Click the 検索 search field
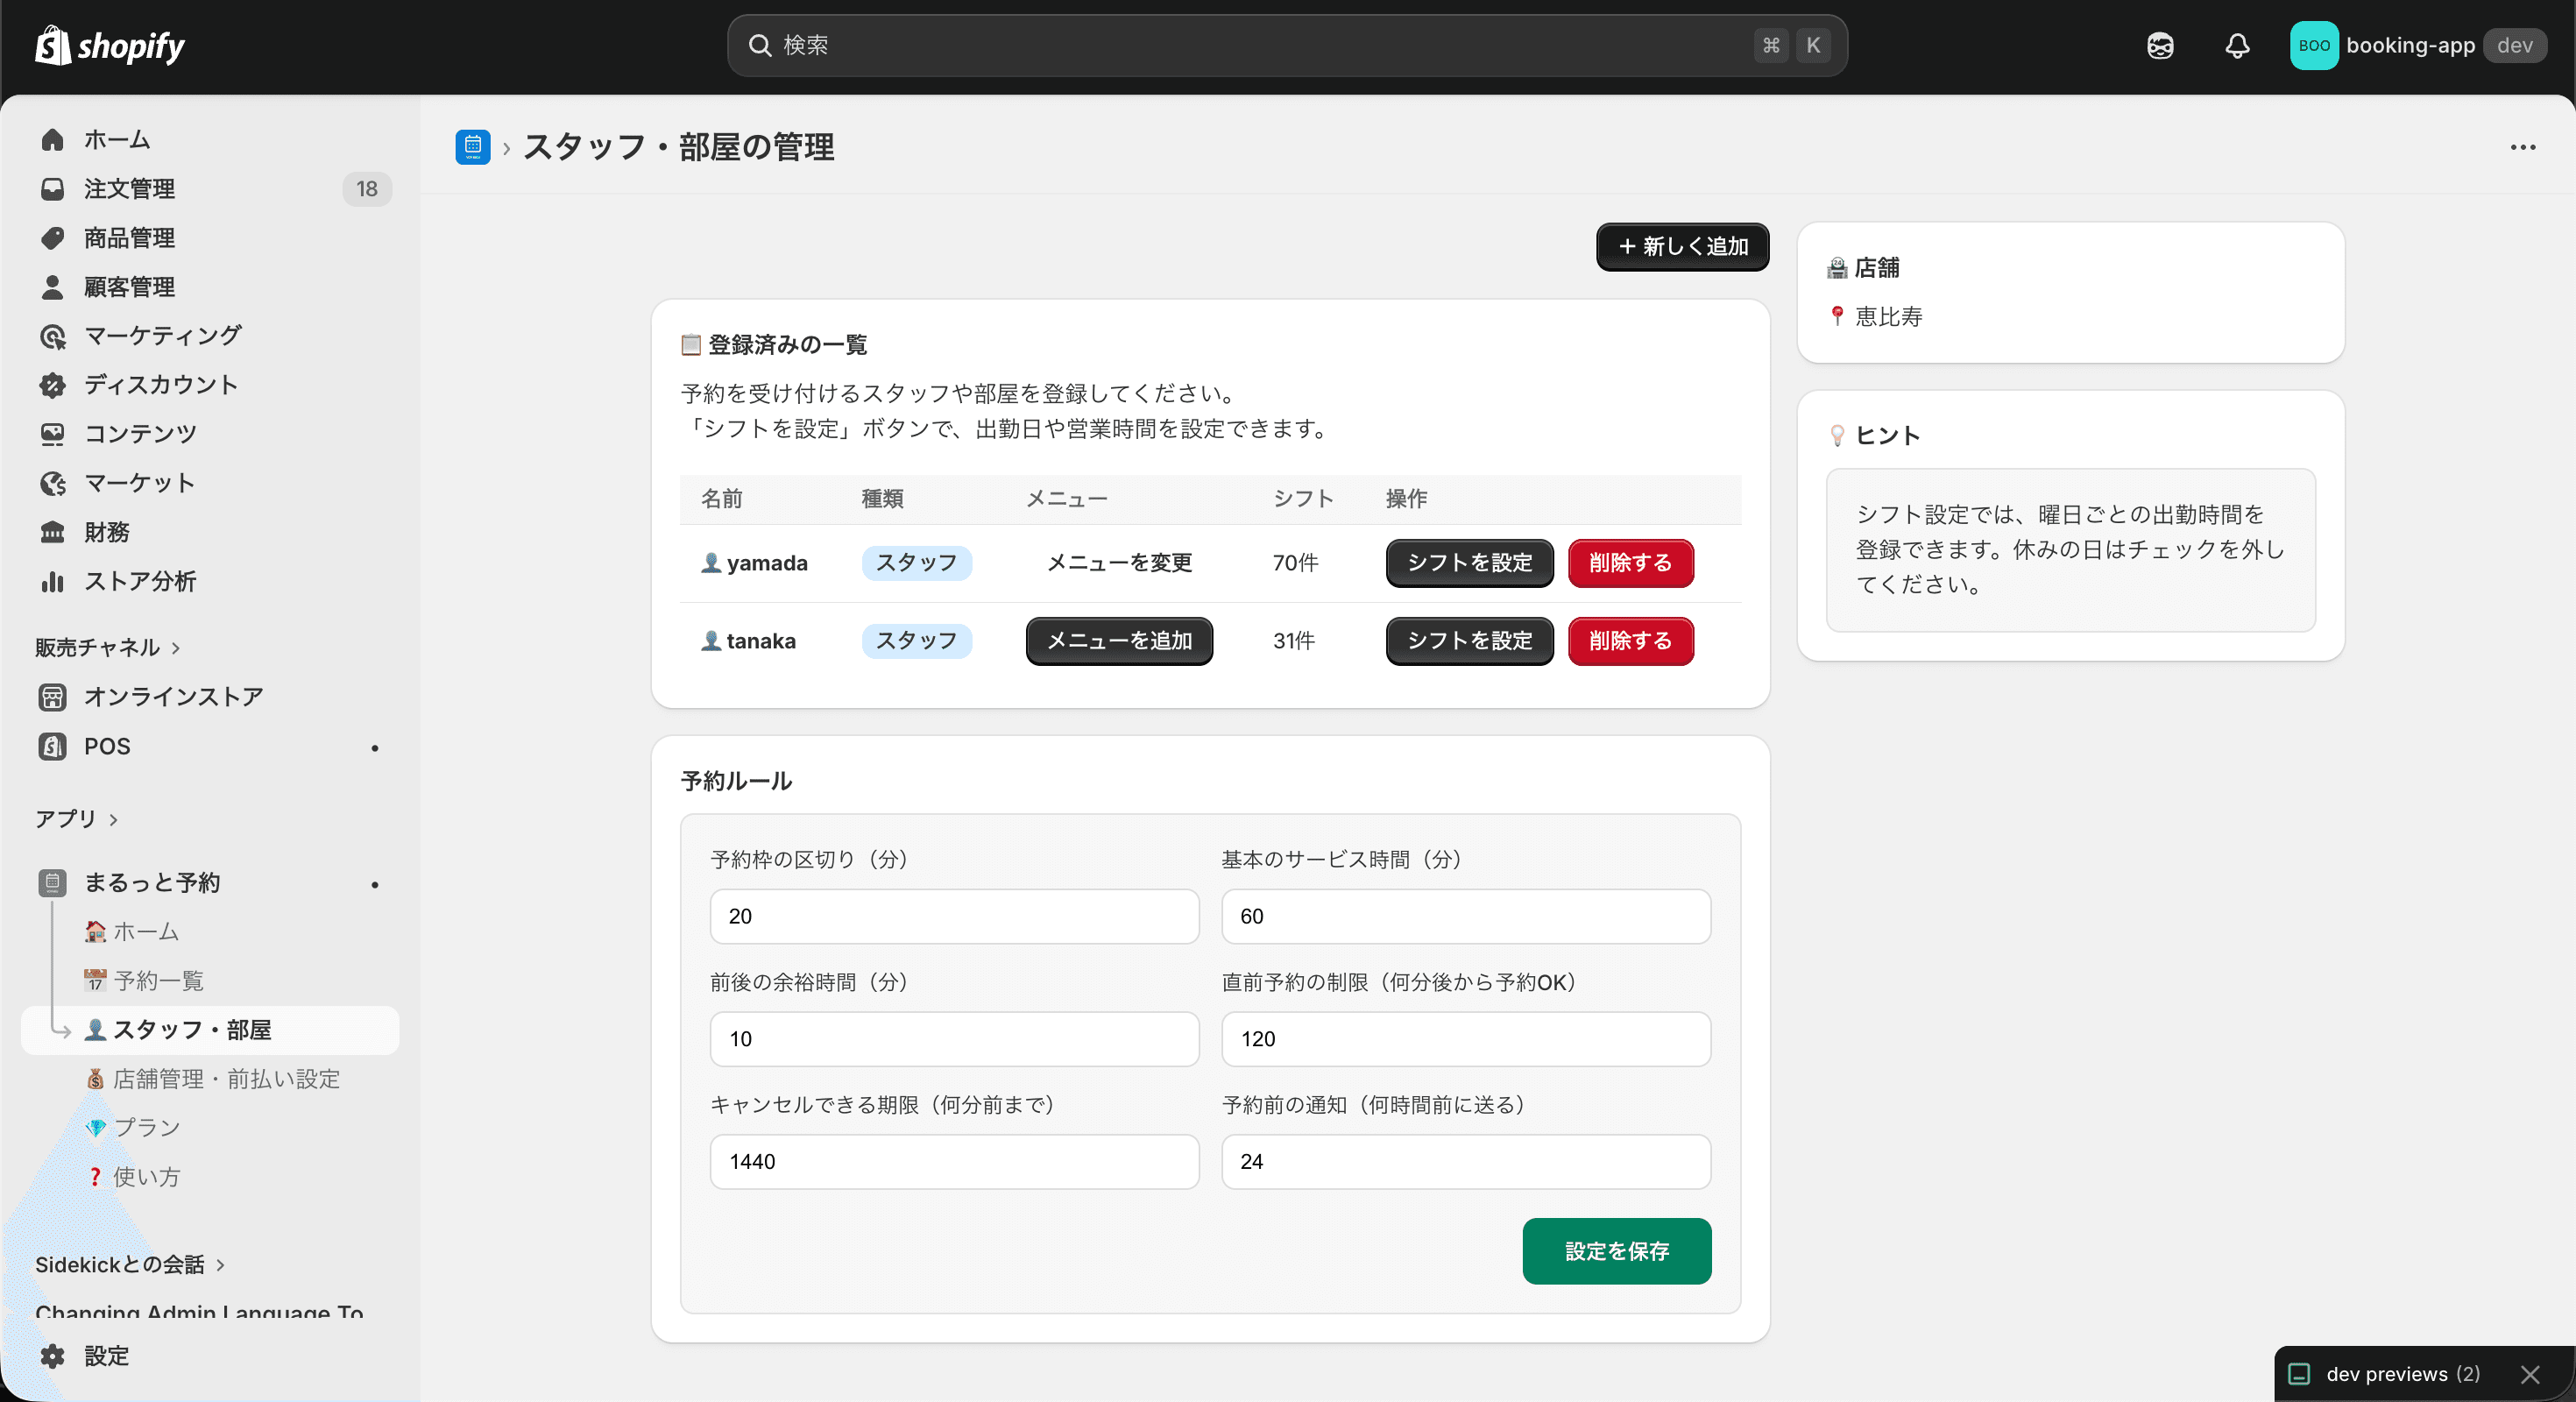The image size is (2576, 1402). (1287, 45)
